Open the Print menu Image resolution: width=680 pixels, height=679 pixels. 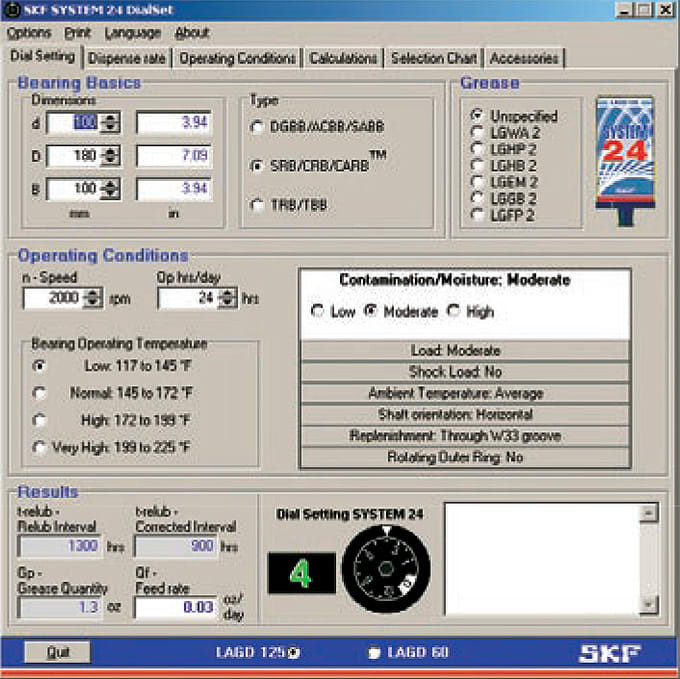point(78,33)
